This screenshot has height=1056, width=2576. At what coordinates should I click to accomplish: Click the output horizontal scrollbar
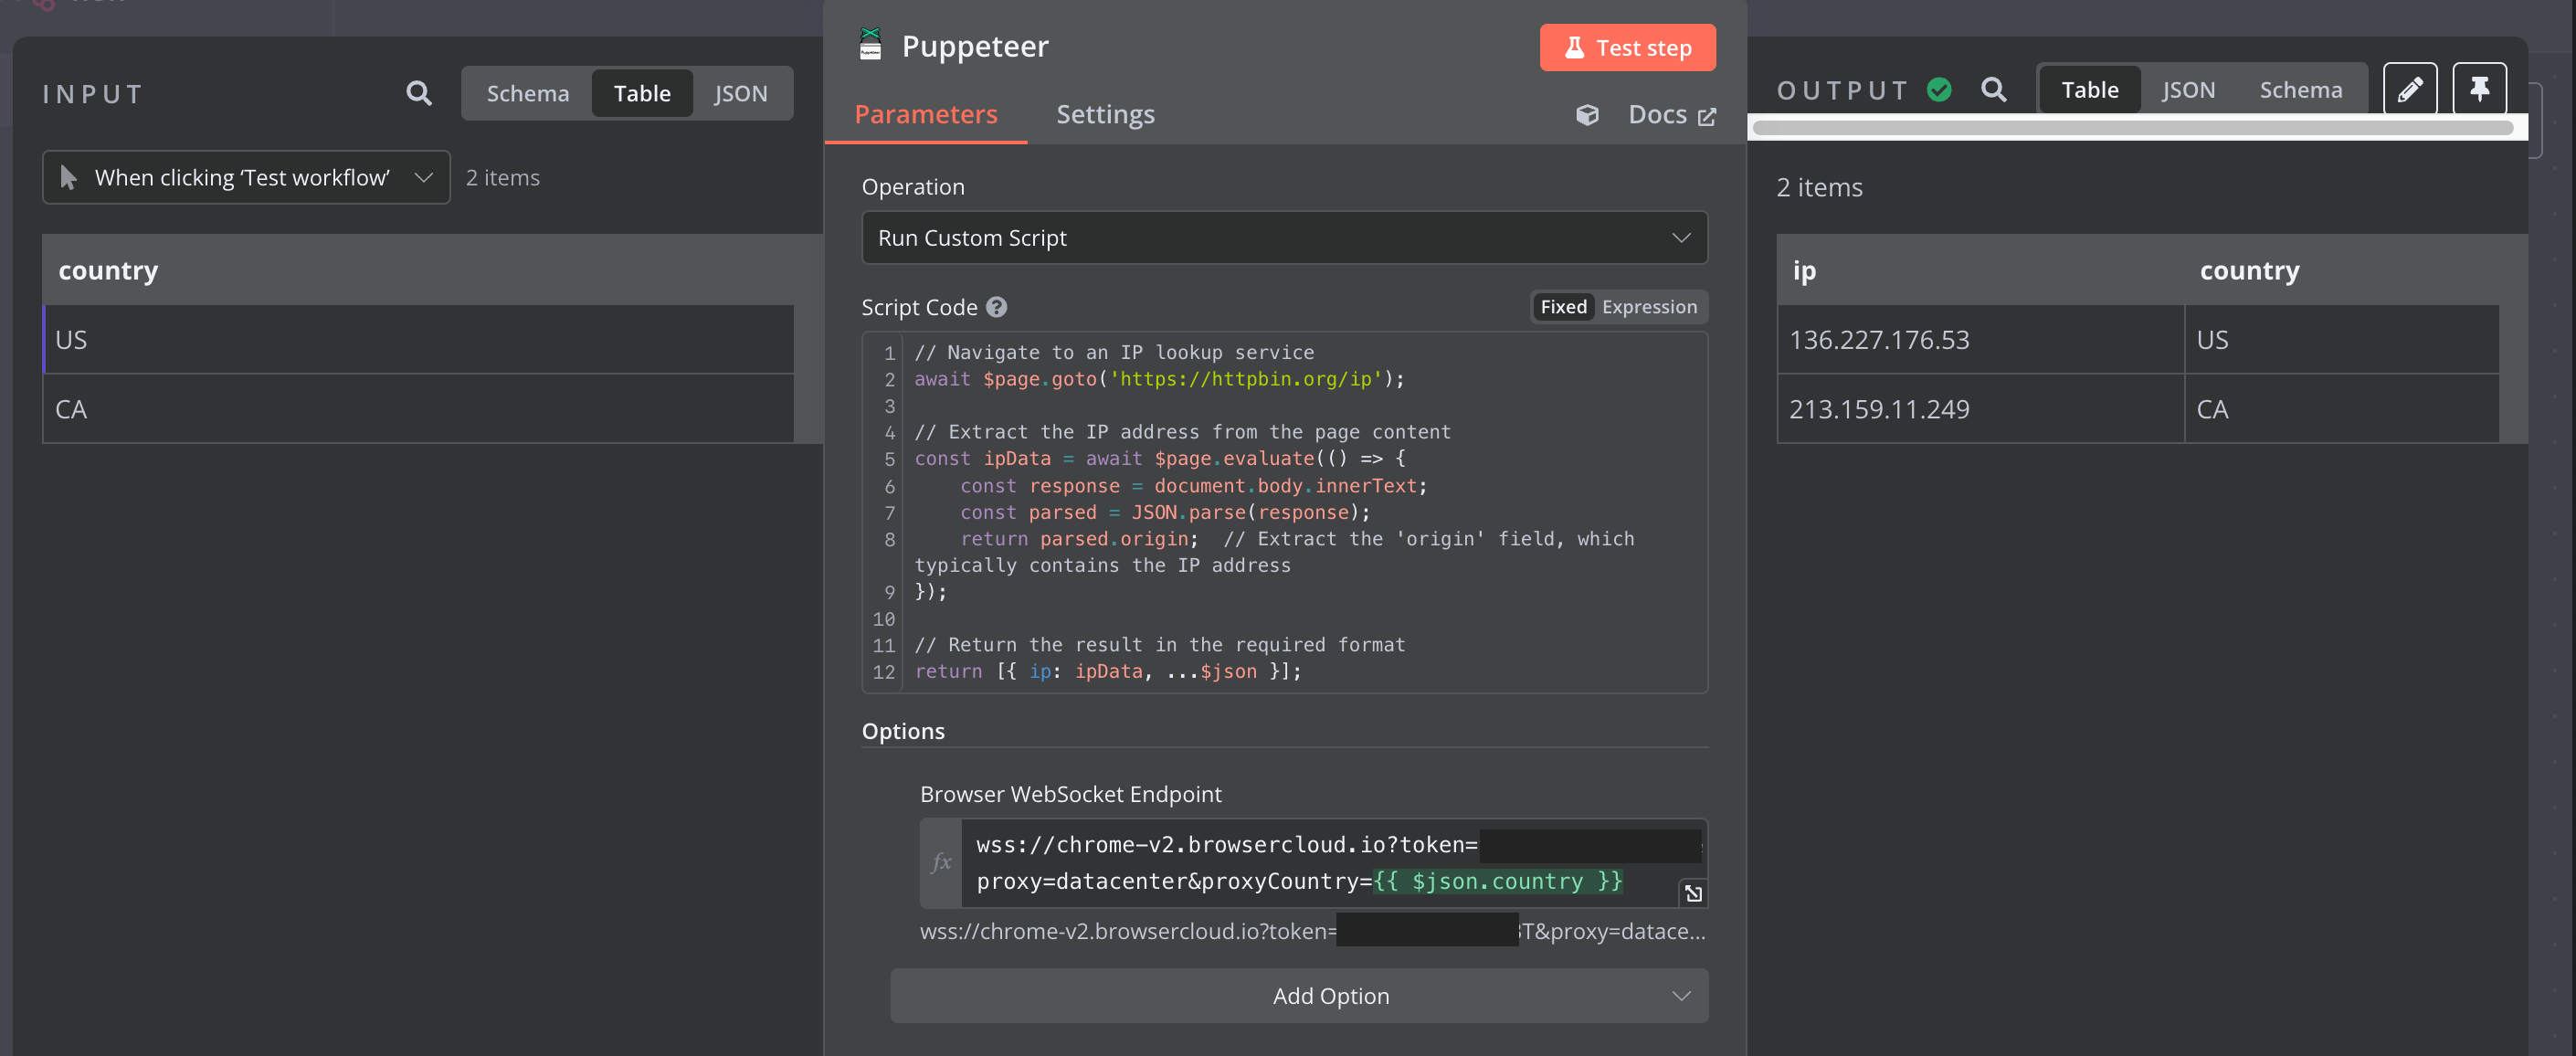click(x=2130, y=128)
